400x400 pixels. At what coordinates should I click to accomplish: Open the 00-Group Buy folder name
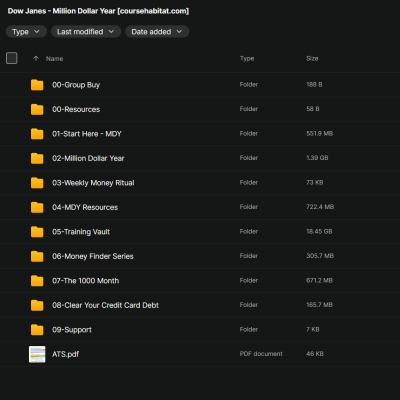[76, 85]
